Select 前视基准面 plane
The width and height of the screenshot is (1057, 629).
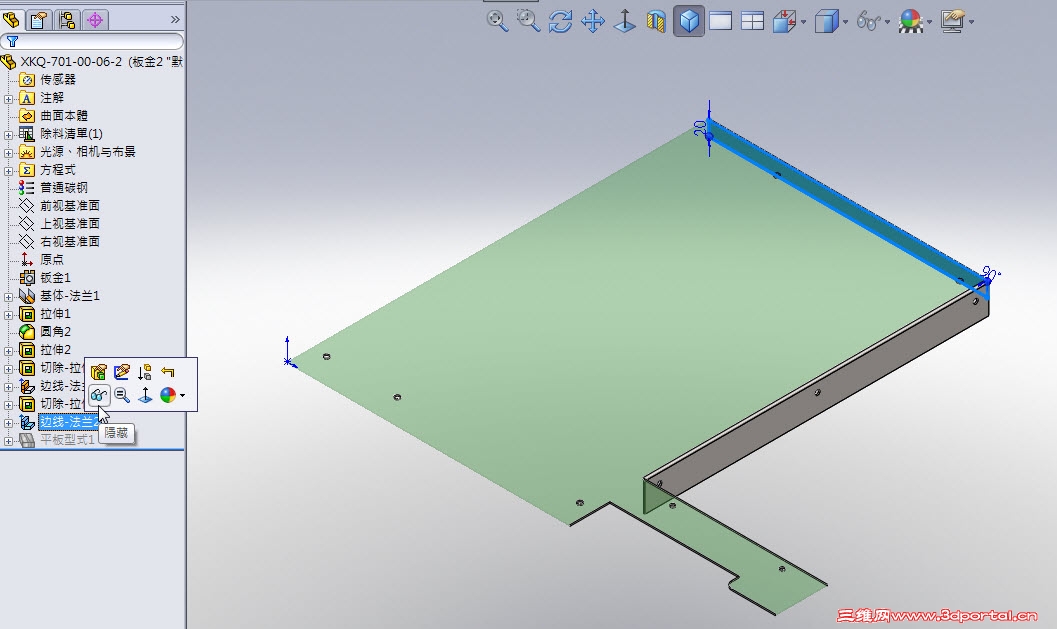[x=70, y=206]
